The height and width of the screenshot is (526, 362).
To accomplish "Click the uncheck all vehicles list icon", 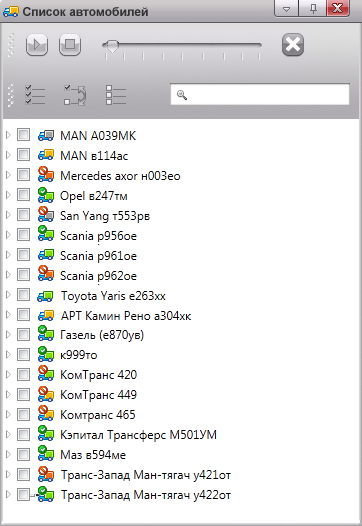I will point(116,95).
